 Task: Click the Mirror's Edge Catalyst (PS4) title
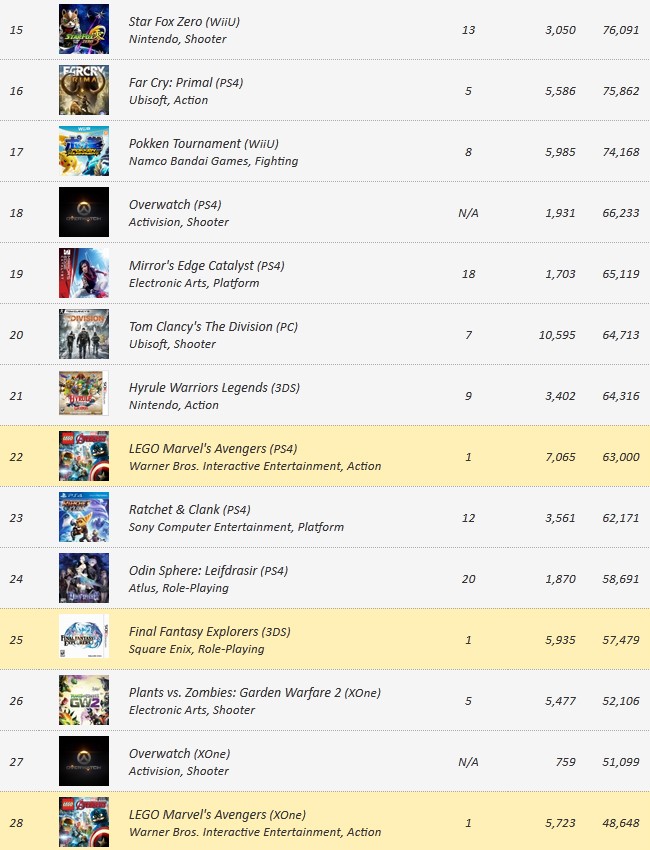point(207,266)
